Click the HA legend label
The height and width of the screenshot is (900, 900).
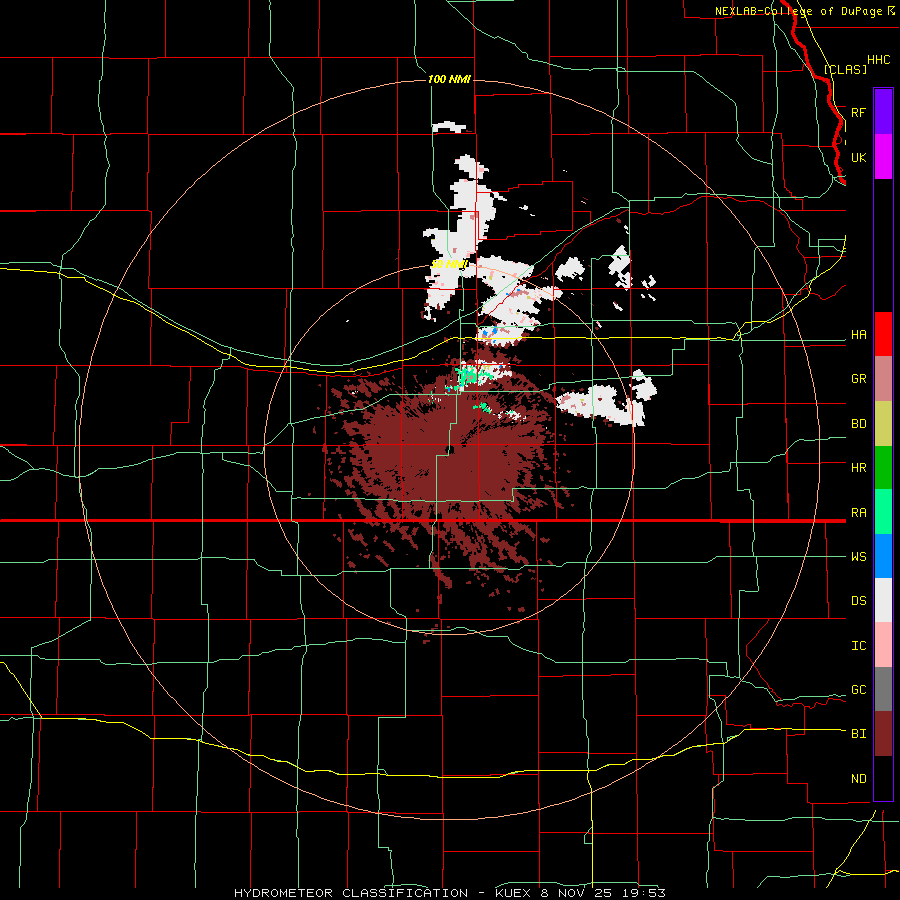coord(858,335)
